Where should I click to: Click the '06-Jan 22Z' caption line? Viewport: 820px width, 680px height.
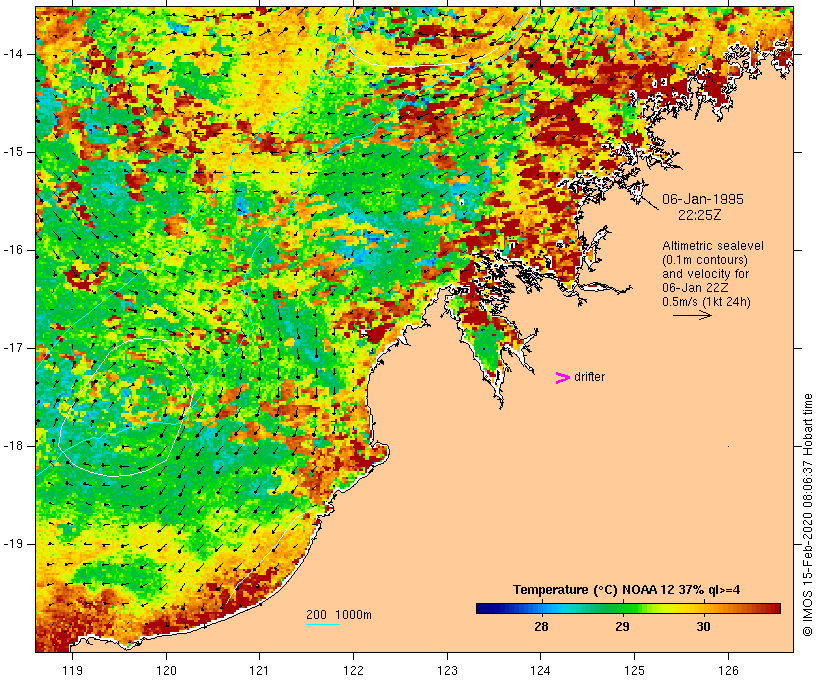[x=695, y=288]
